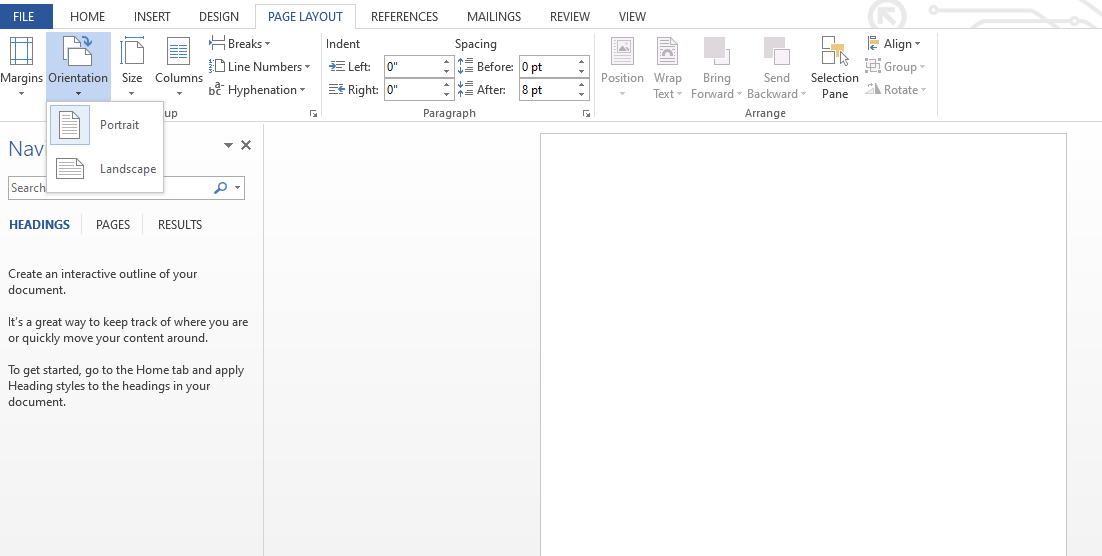Open Page Setup dialog box launcher
This screenshot has height=556, width=1102.
pyautogui.click(x=313, y=113)
